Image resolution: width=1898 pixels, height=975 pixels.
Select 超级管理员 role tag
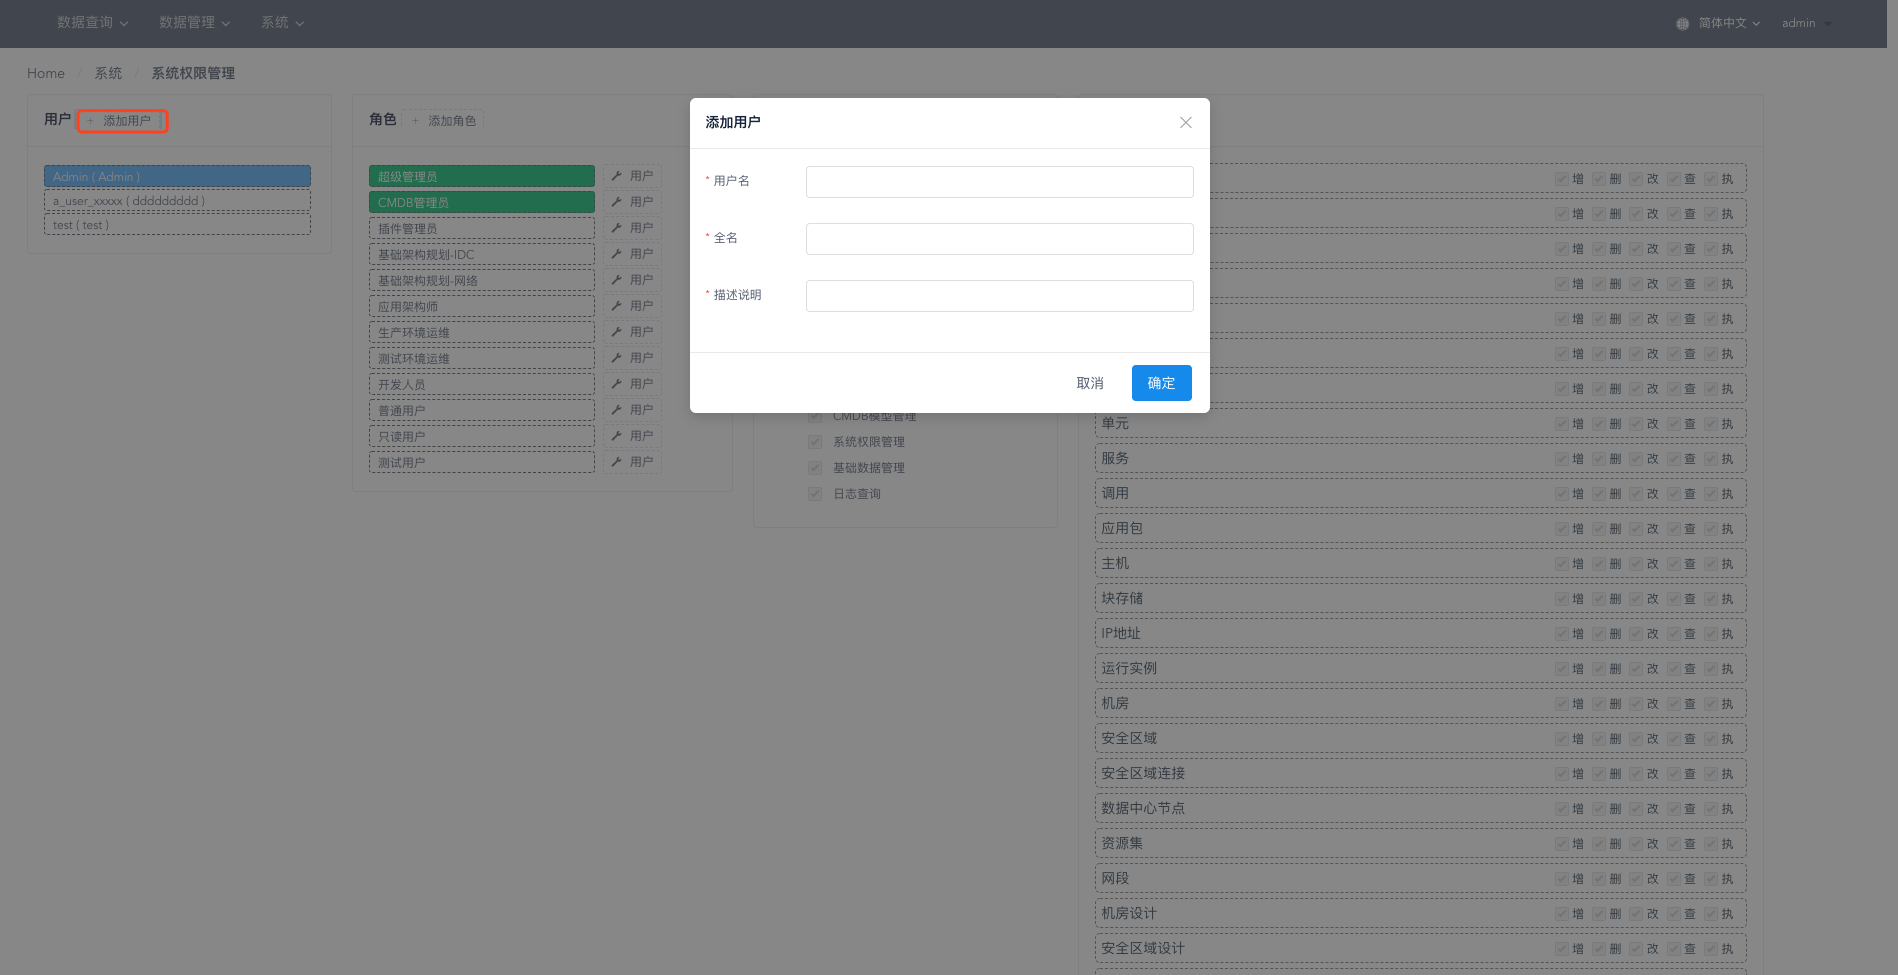click(482, 176)
